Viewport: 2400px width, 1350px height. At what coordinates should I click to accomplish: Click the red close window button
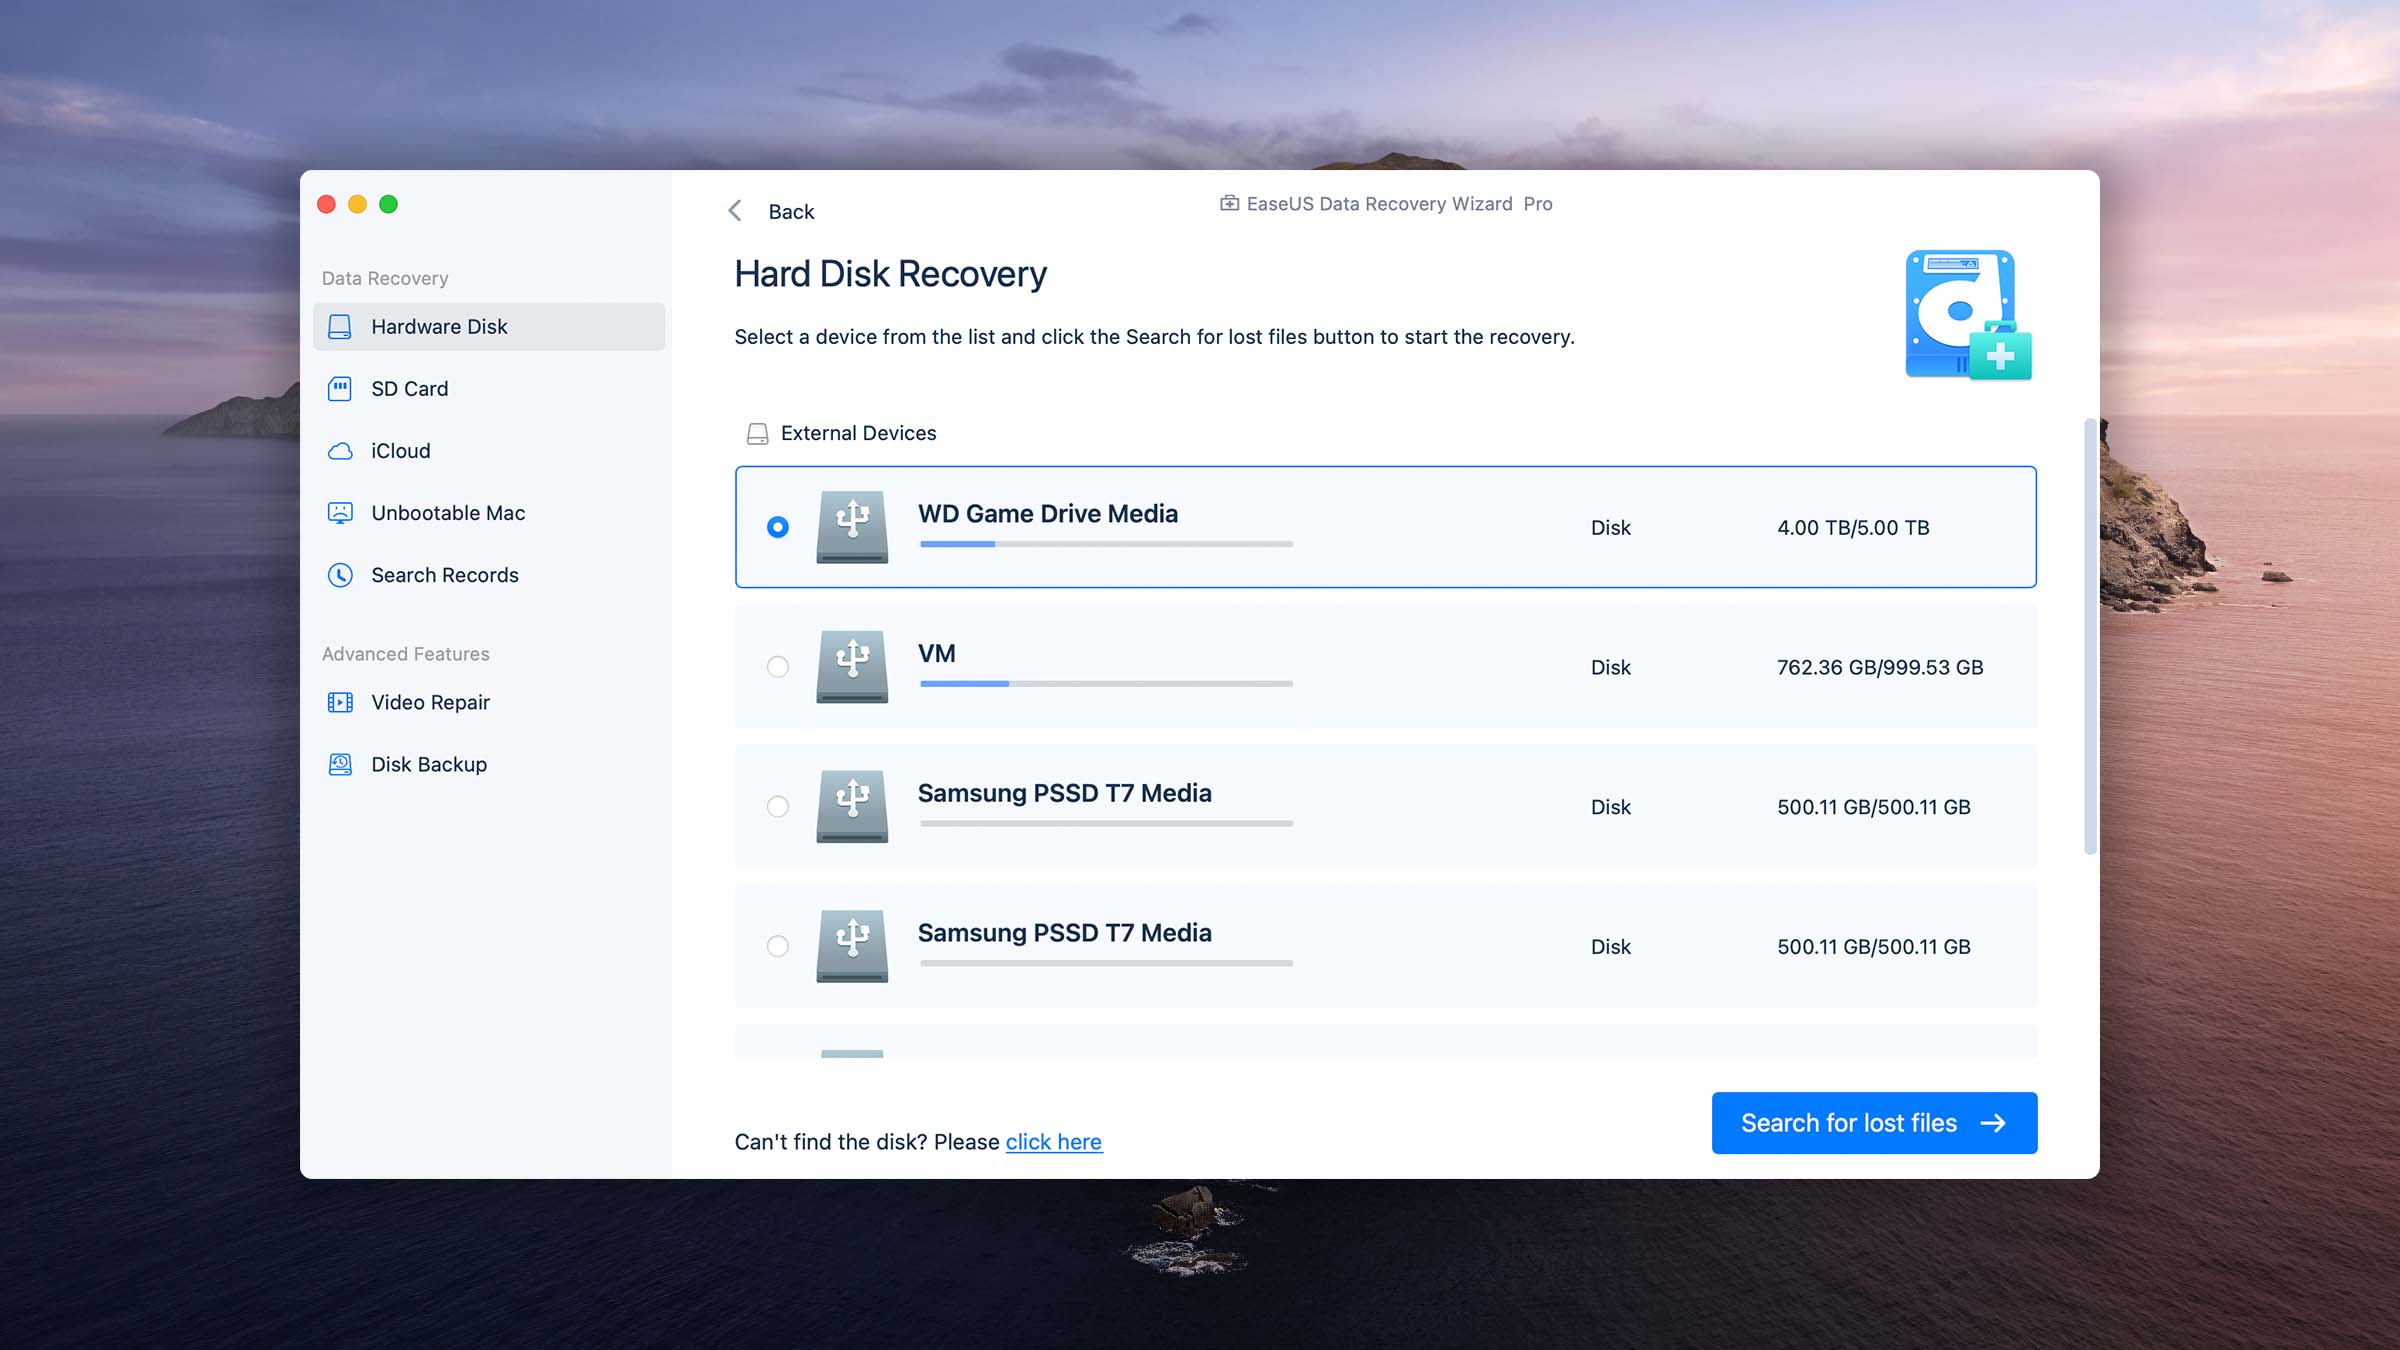pyautogui.click(x=326, y=204)
